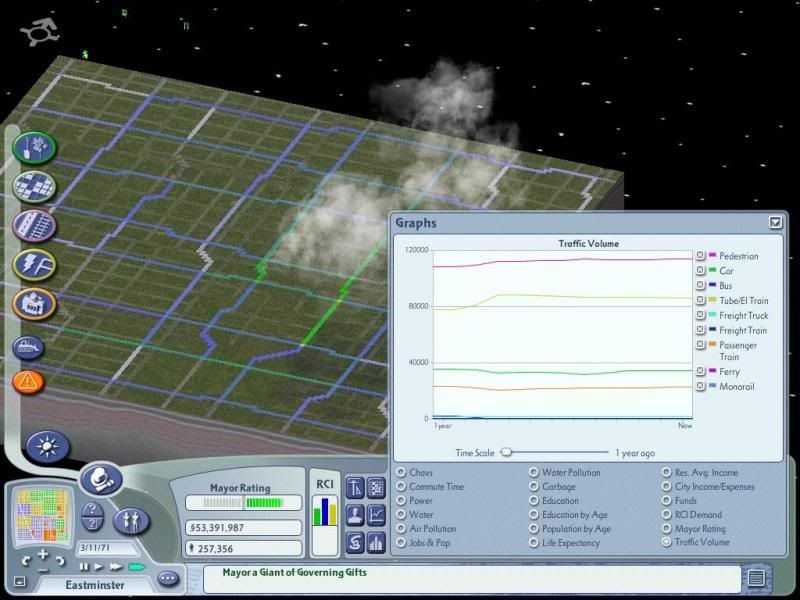Image resolution: width=800 pixels, height=600 pixels.
Task: Open the Civic buildings menu
Action: 34,304
